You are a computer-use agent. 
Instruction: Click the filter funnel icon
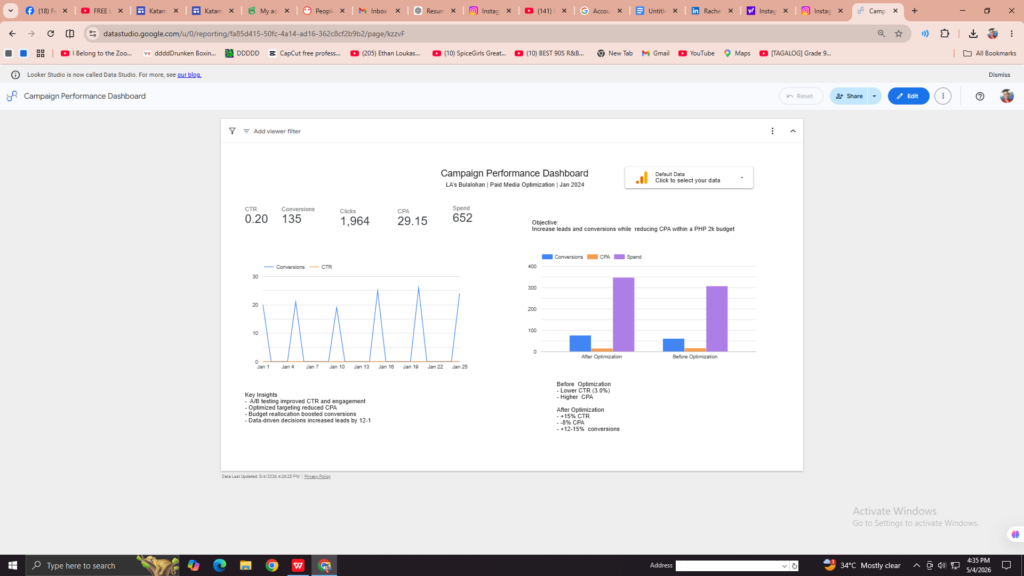click(x=232, y=131)
